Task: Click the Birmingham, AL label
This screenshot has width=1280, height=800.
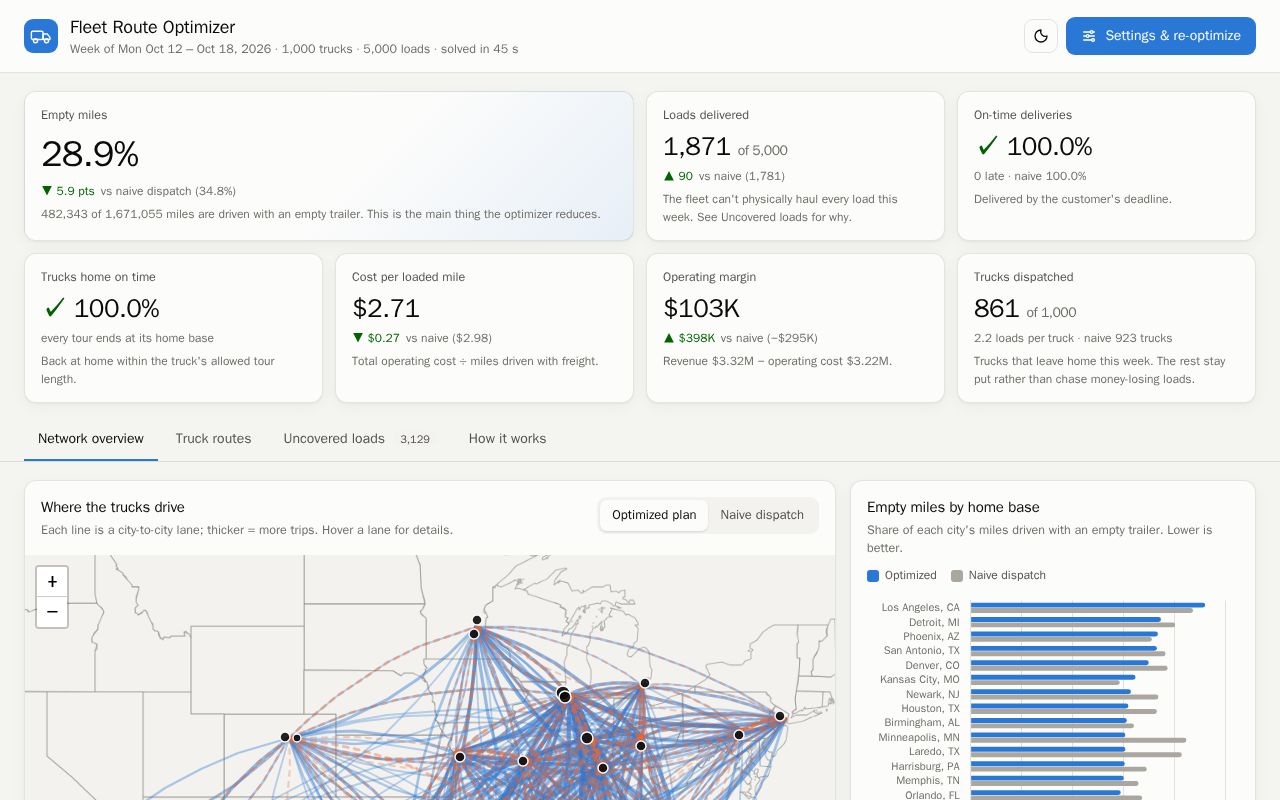Action: (922, 722)
